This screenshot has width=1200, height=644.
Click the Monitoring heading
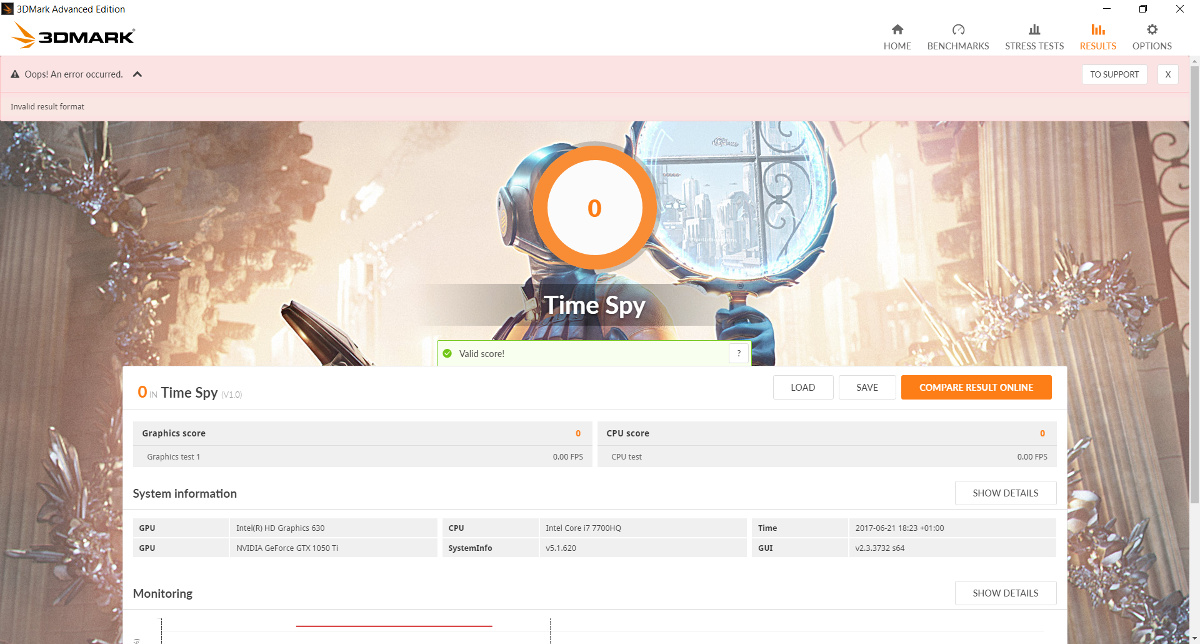coord(163,593)
